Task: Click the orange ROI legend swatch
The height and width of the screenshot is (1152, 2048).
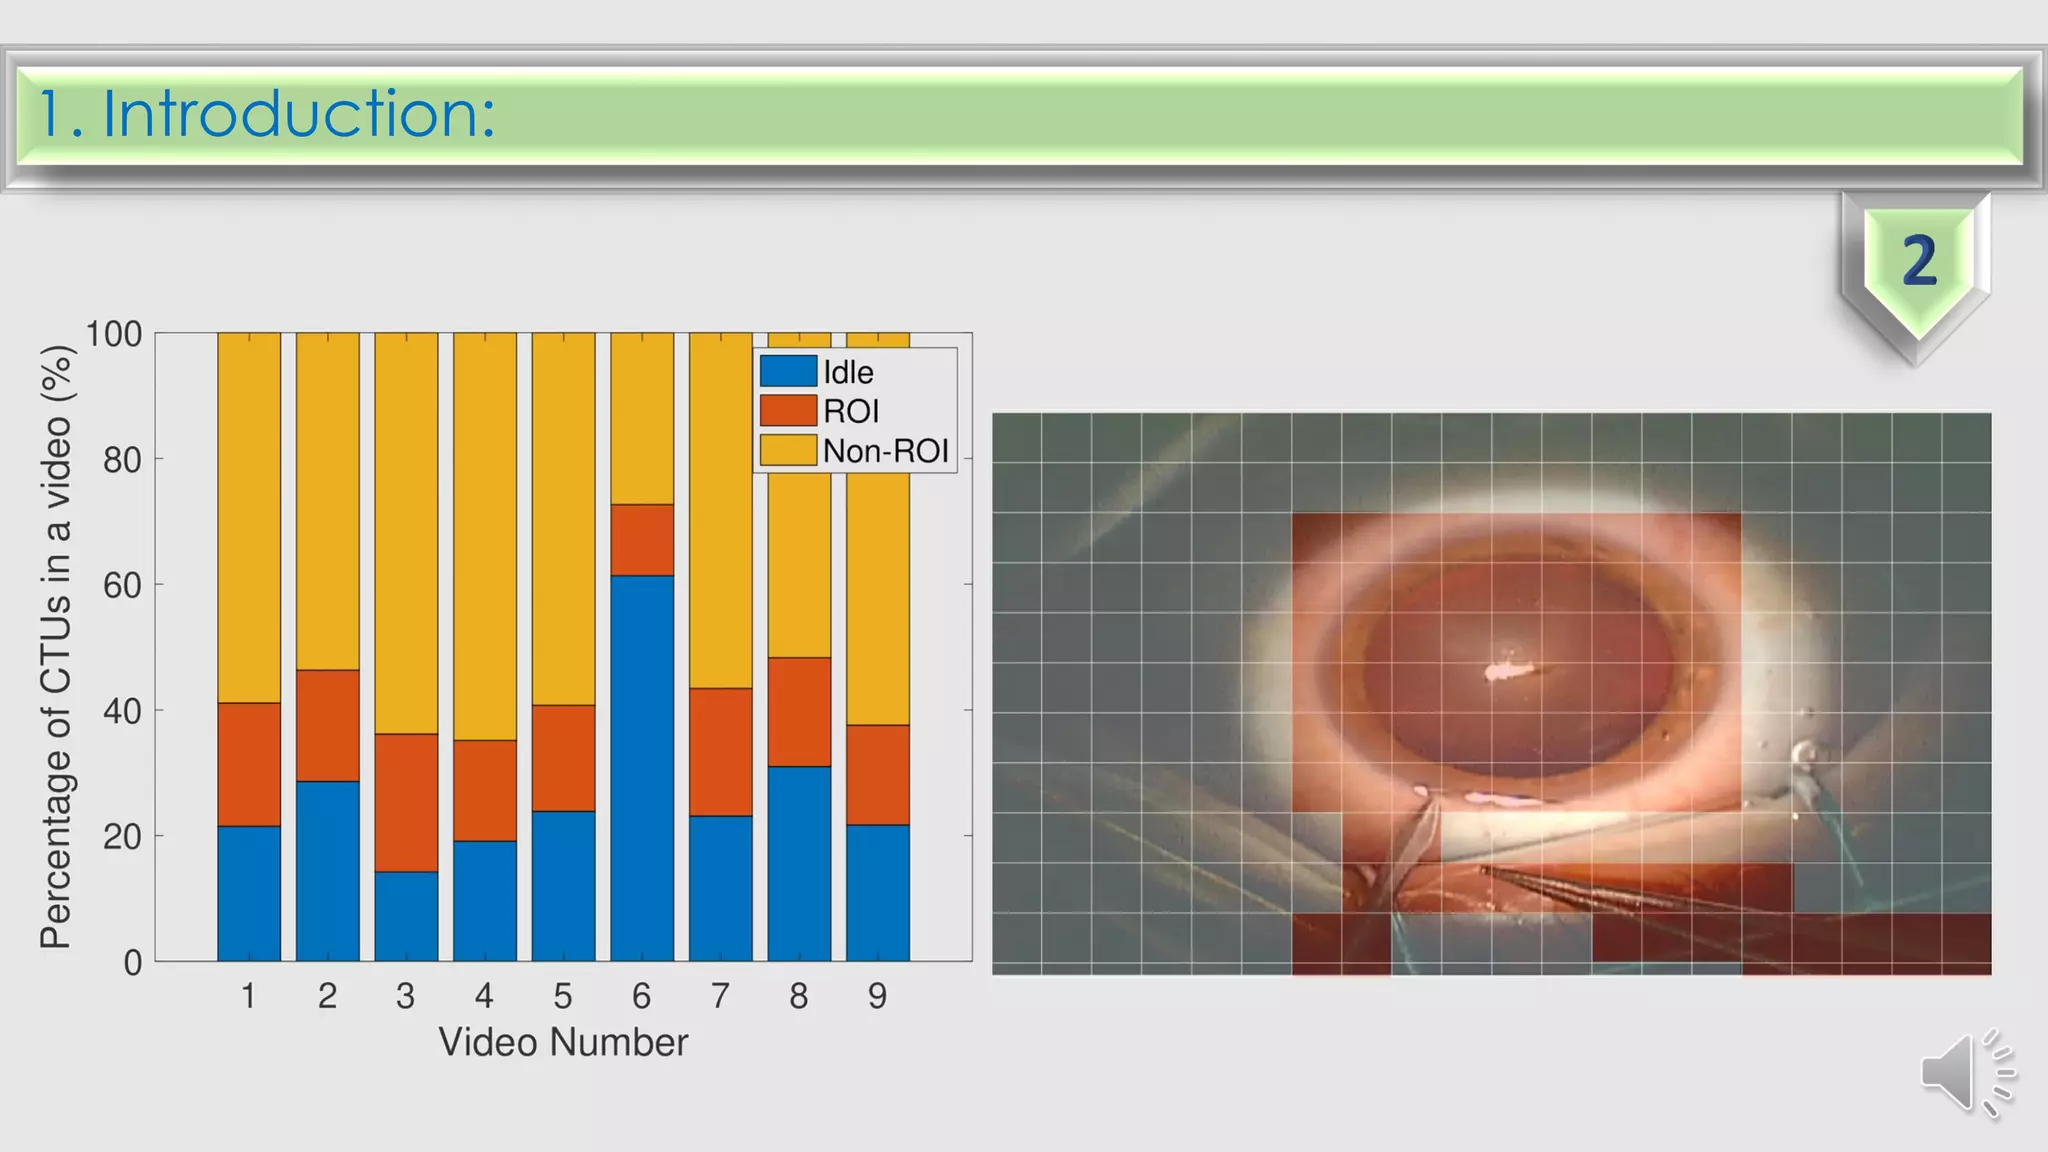Action: point(788,411)
